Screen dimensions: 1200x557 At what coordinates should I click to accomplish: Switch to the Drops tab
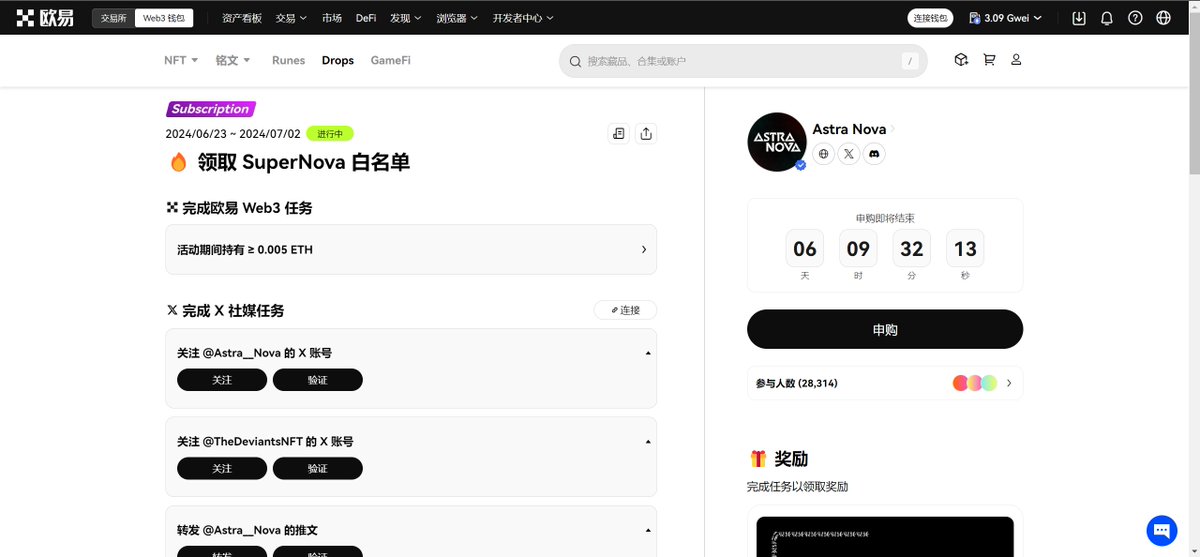(338, 60)
